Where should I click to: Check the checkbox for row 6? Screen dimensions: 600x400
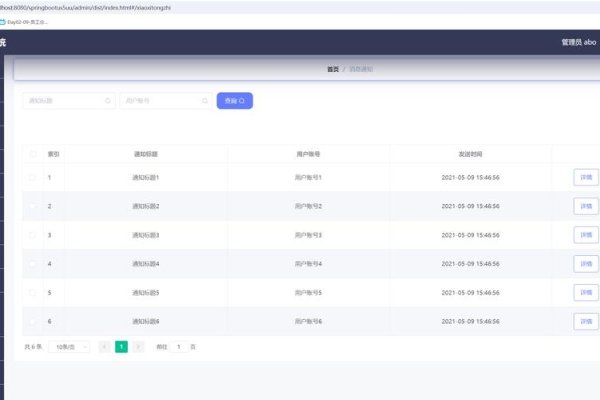tap(33, 321)
